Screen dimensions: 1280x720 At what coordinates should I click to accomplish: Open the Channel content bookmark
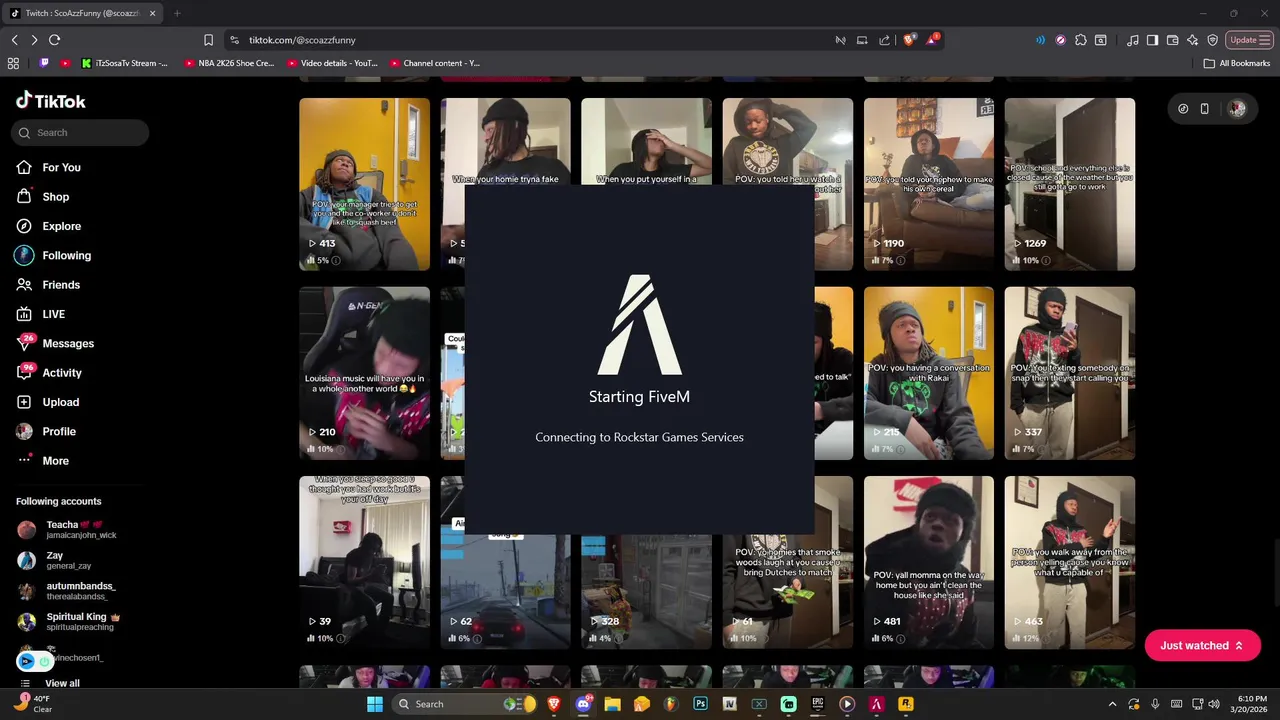(x=434, y=63)
